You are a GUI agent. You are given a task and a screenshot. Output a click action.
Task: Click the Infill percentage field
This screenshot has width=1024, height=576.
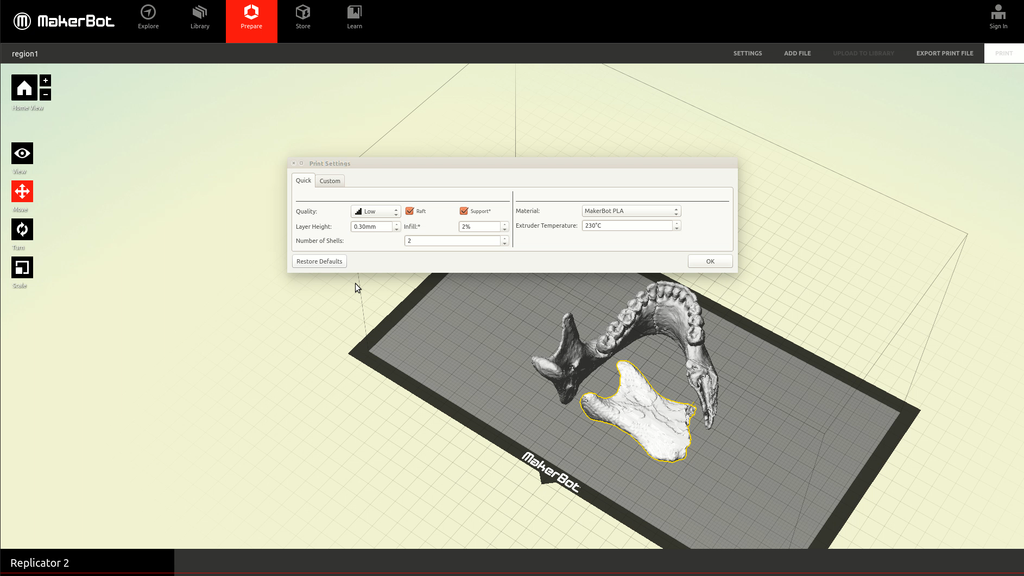(x=480, y=227)
